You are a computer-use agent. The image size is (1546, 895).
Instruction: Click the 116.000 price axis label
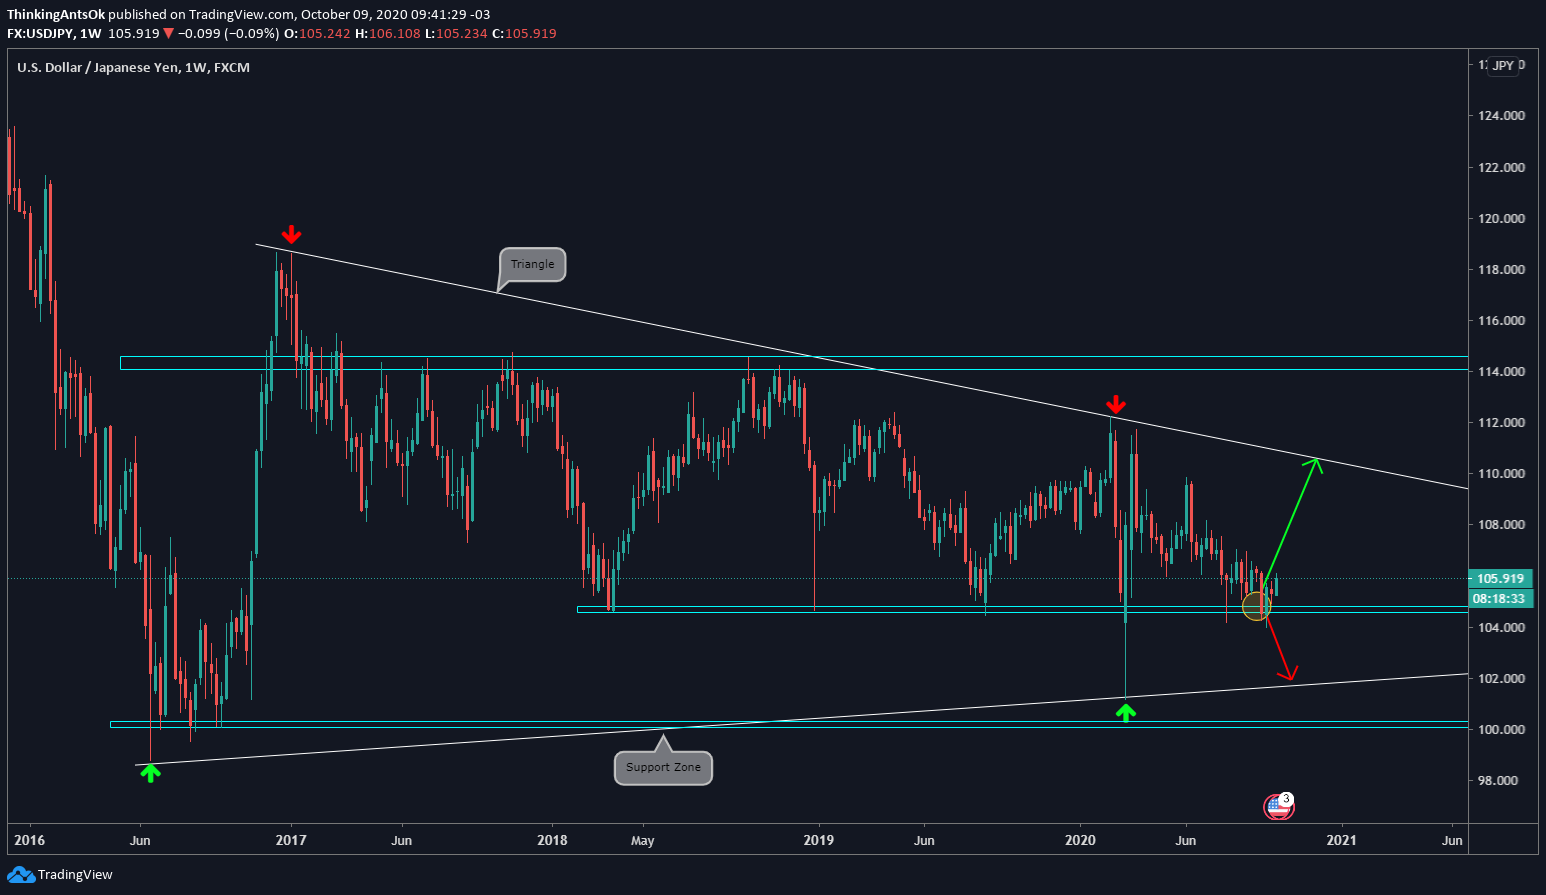coord(1501,320)
